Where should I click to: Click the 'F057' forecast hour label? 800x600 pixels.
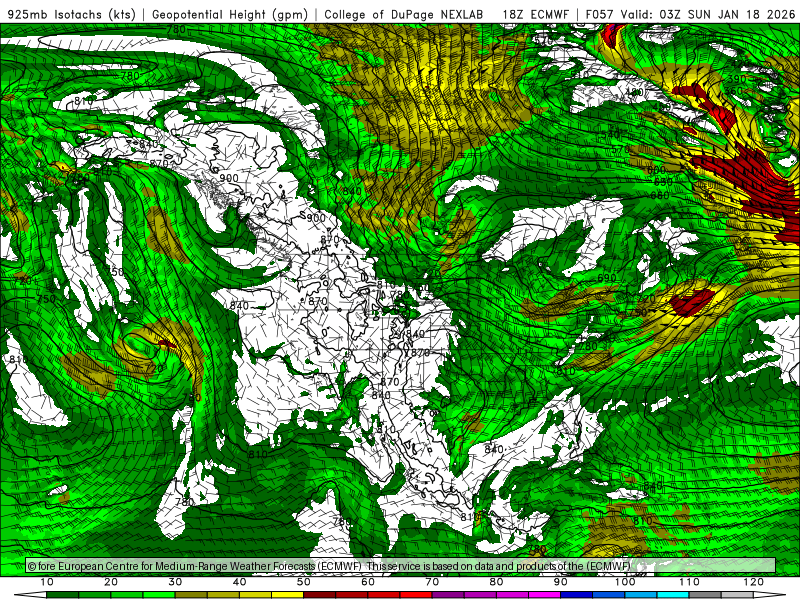[x=599, y=14]
